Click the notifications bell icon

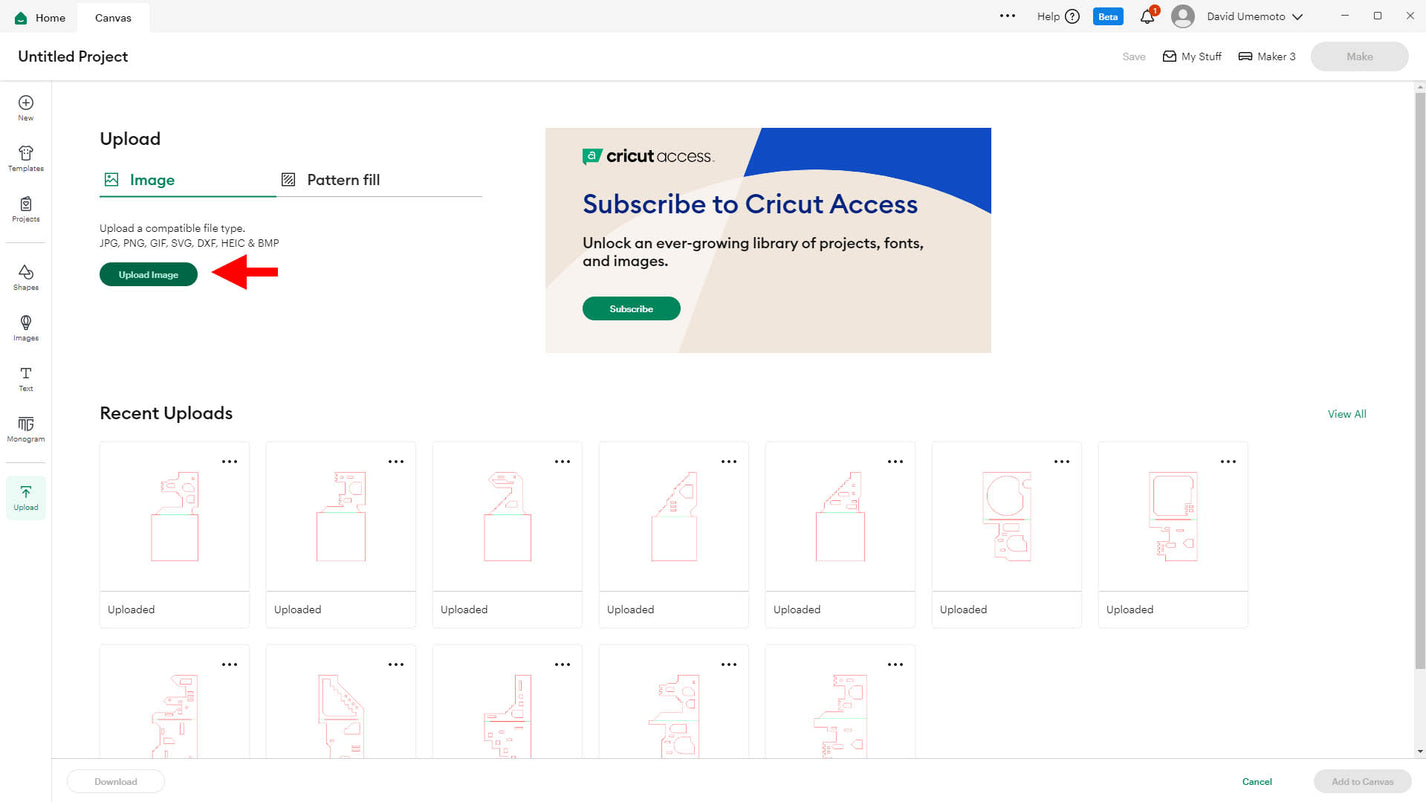(1147, 17)
